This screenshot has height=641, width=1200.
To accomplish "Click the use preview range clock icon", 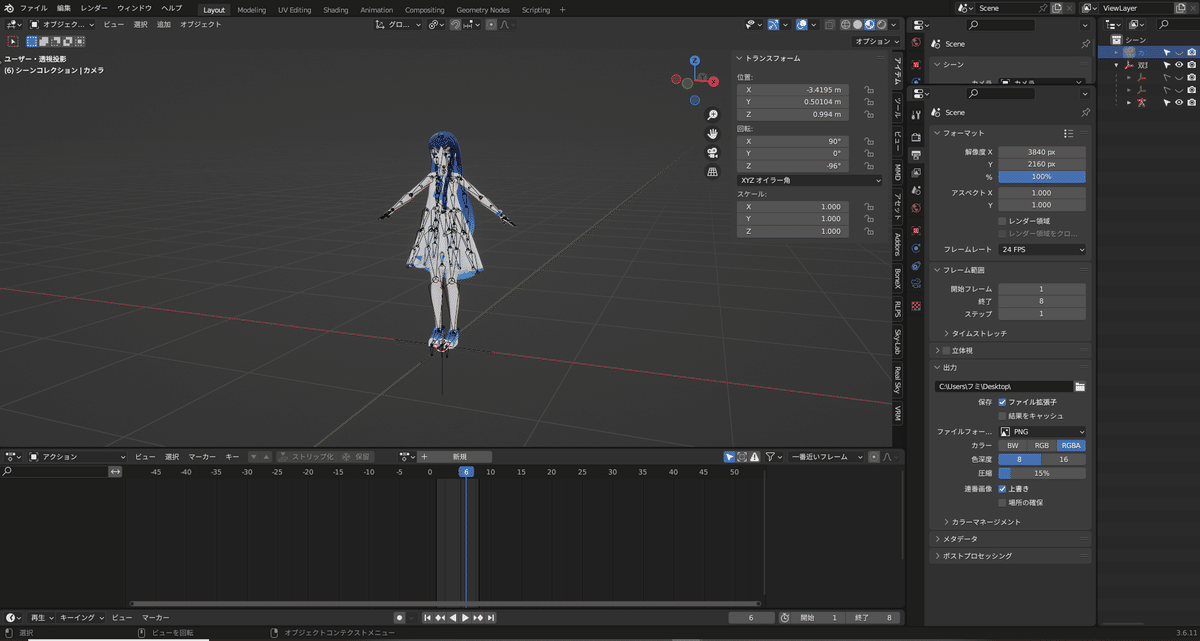I will pyautogui.click(x=785, y=618).
